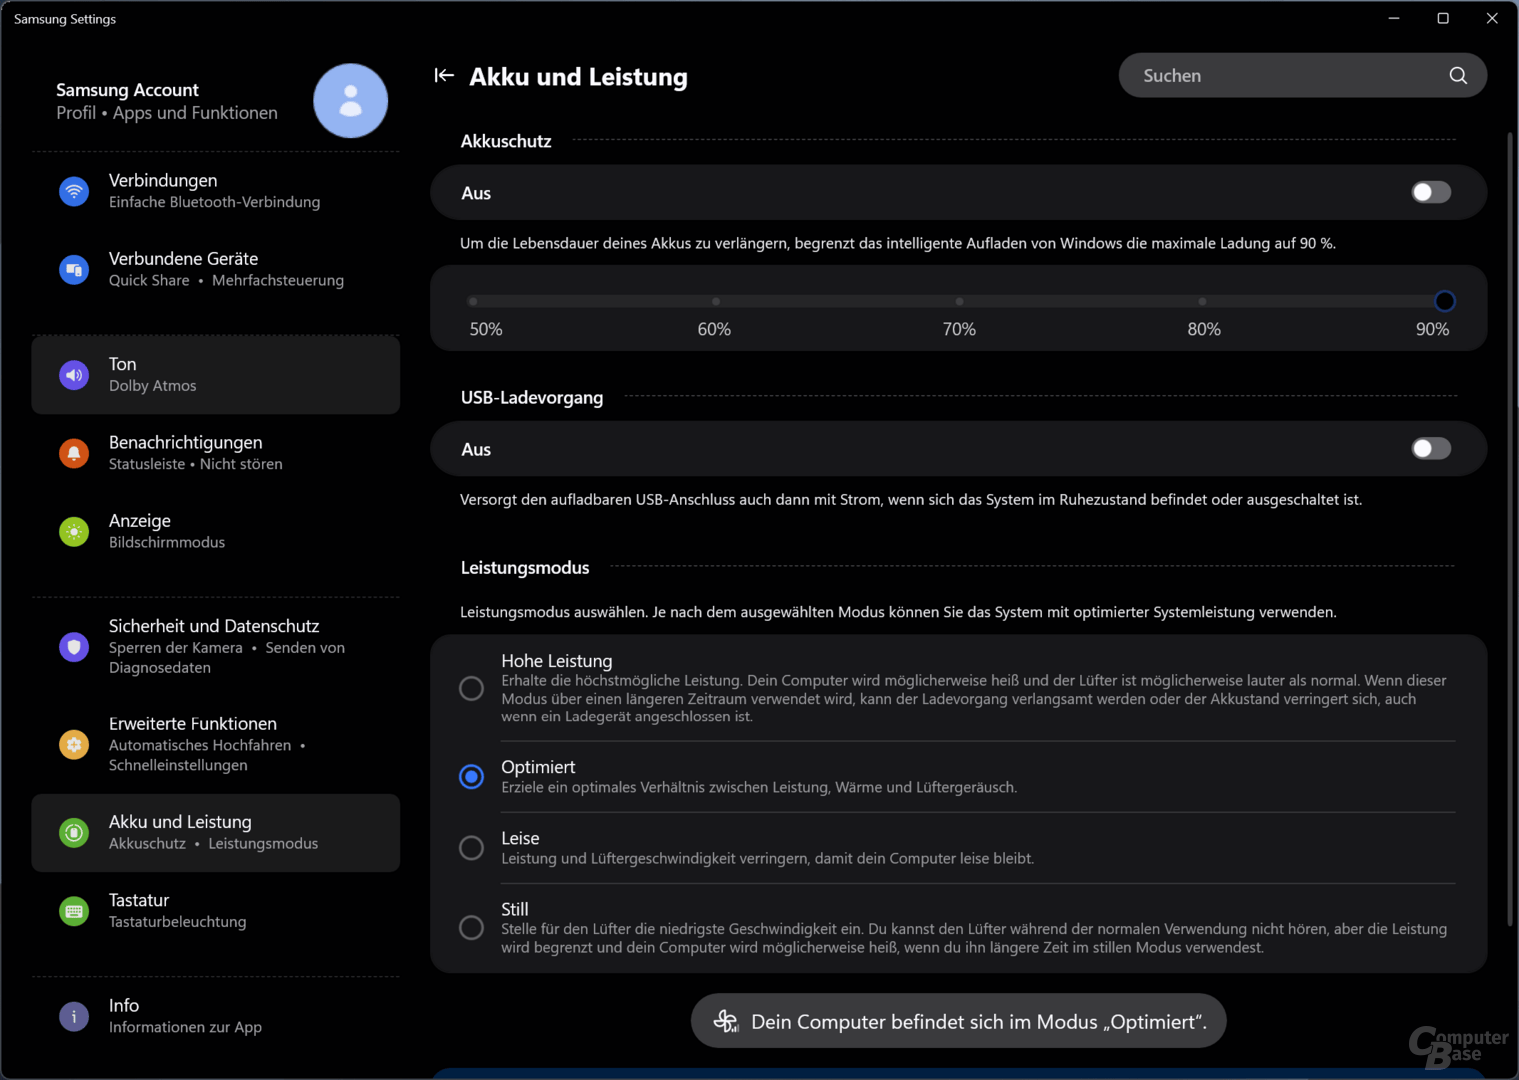Select the Still radio button

click(471, 928)
